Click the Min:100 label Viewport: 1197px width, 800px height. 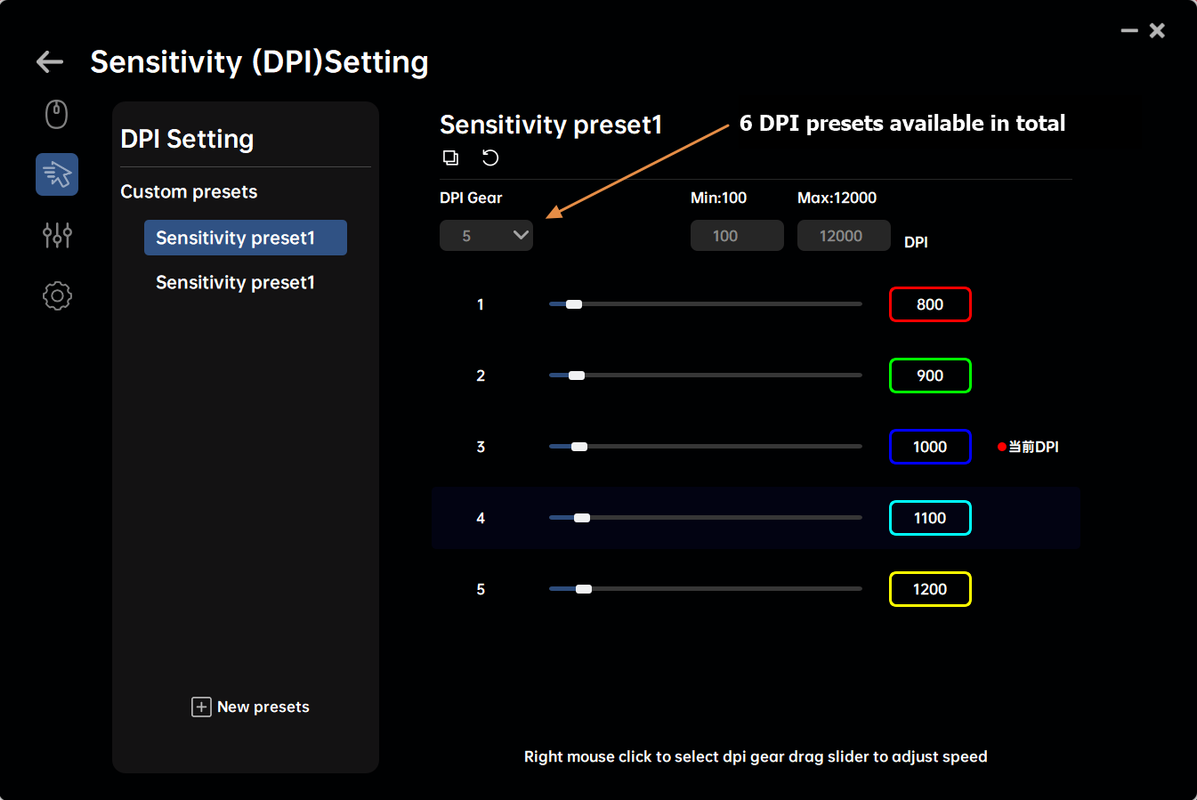[718, 198]
